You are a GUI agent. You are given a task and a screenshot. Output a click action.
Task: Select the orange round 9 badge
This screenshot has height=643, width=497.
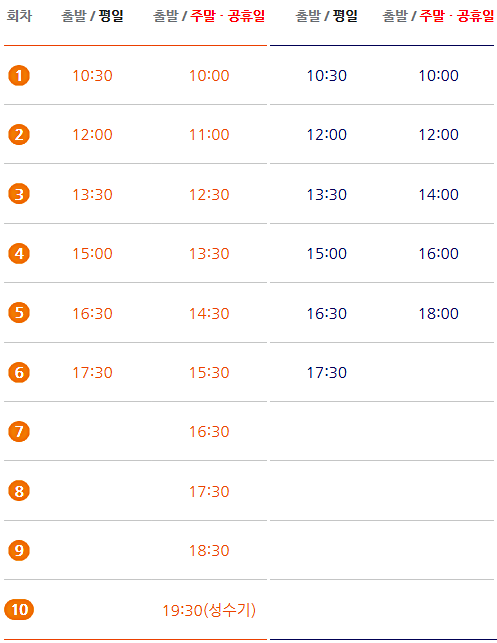click(x=19, y=550)
